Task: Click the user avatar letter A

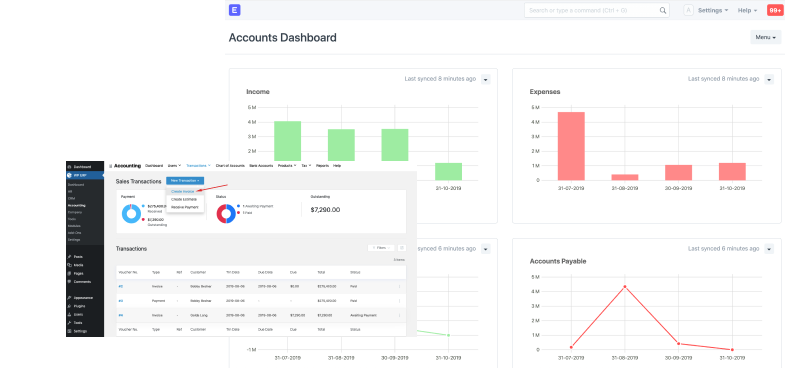Action: click(x=688, y=11)
